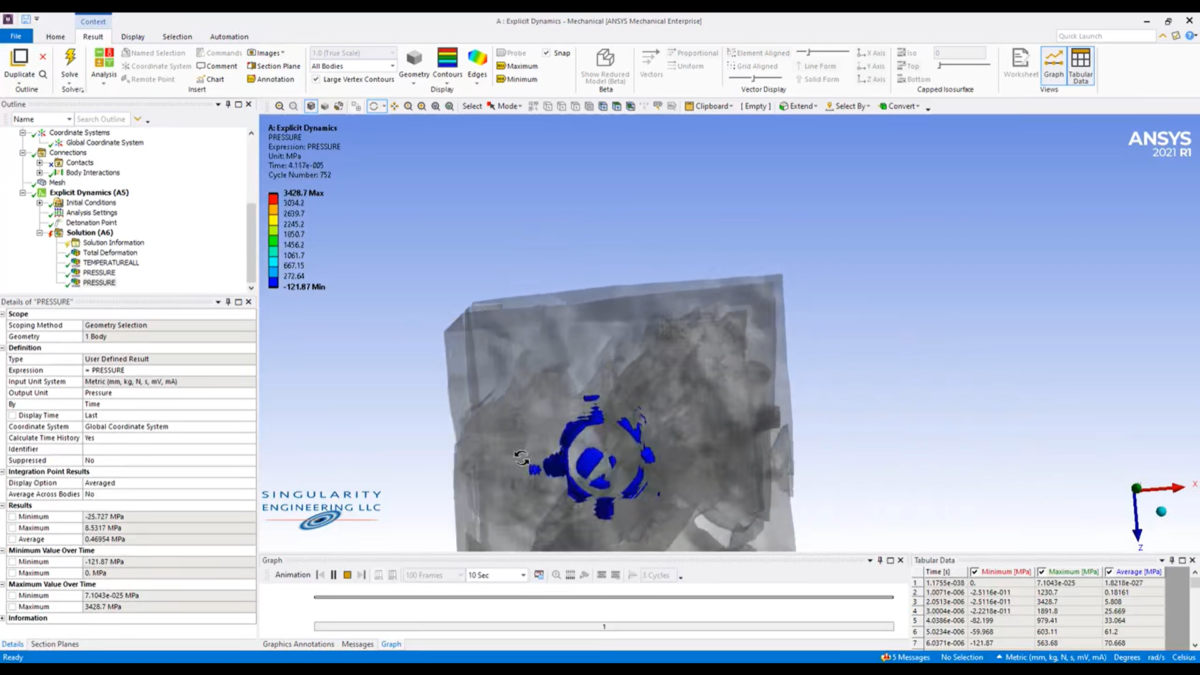
Task: Click the Mode selection button
Action: [505, 106]
